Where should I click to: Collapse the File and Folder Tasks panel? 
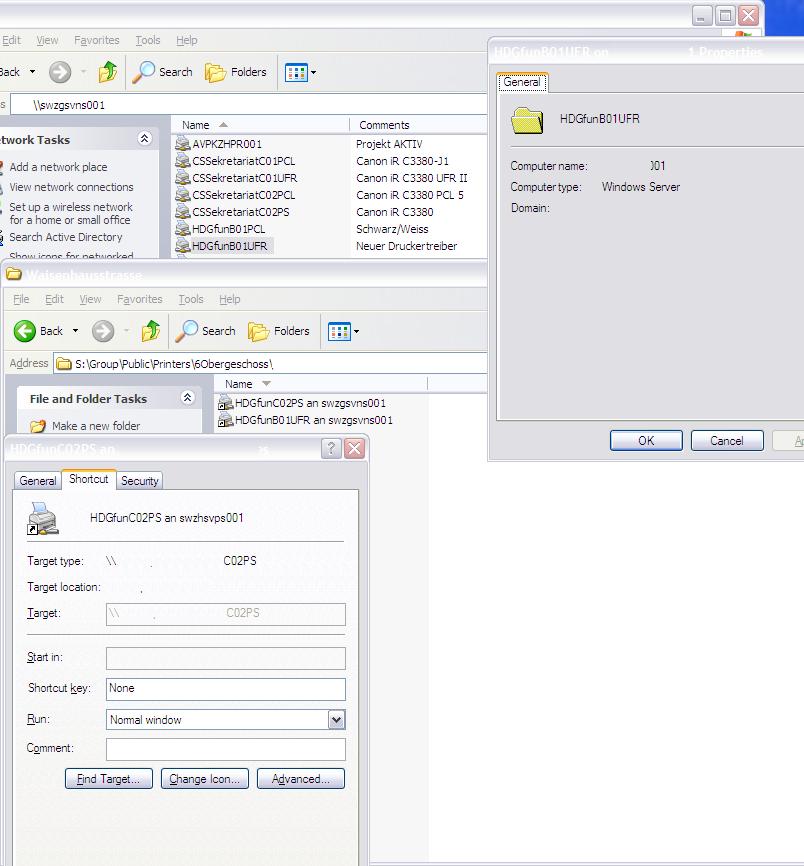pos(187,398)
